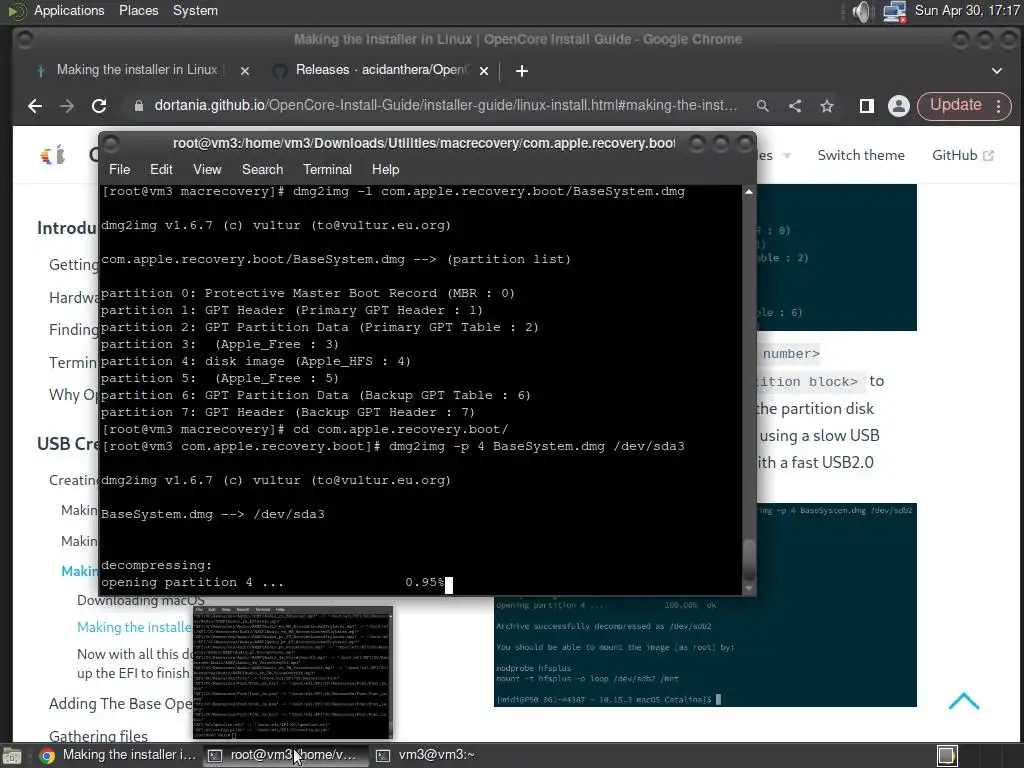Open the System menu
This screenshot has width=1024, height=768.
click(x=195, y=10)
